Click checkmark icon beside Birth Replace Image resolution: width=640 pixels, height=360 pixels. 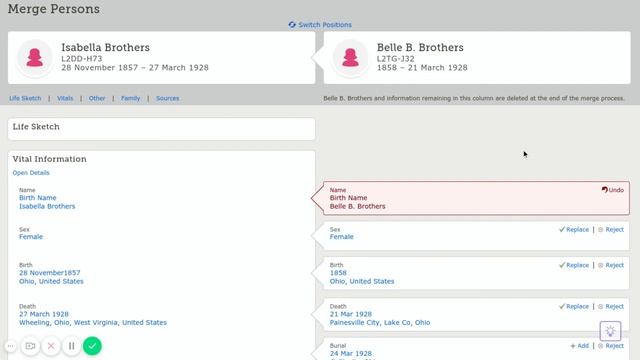point(562,265)
